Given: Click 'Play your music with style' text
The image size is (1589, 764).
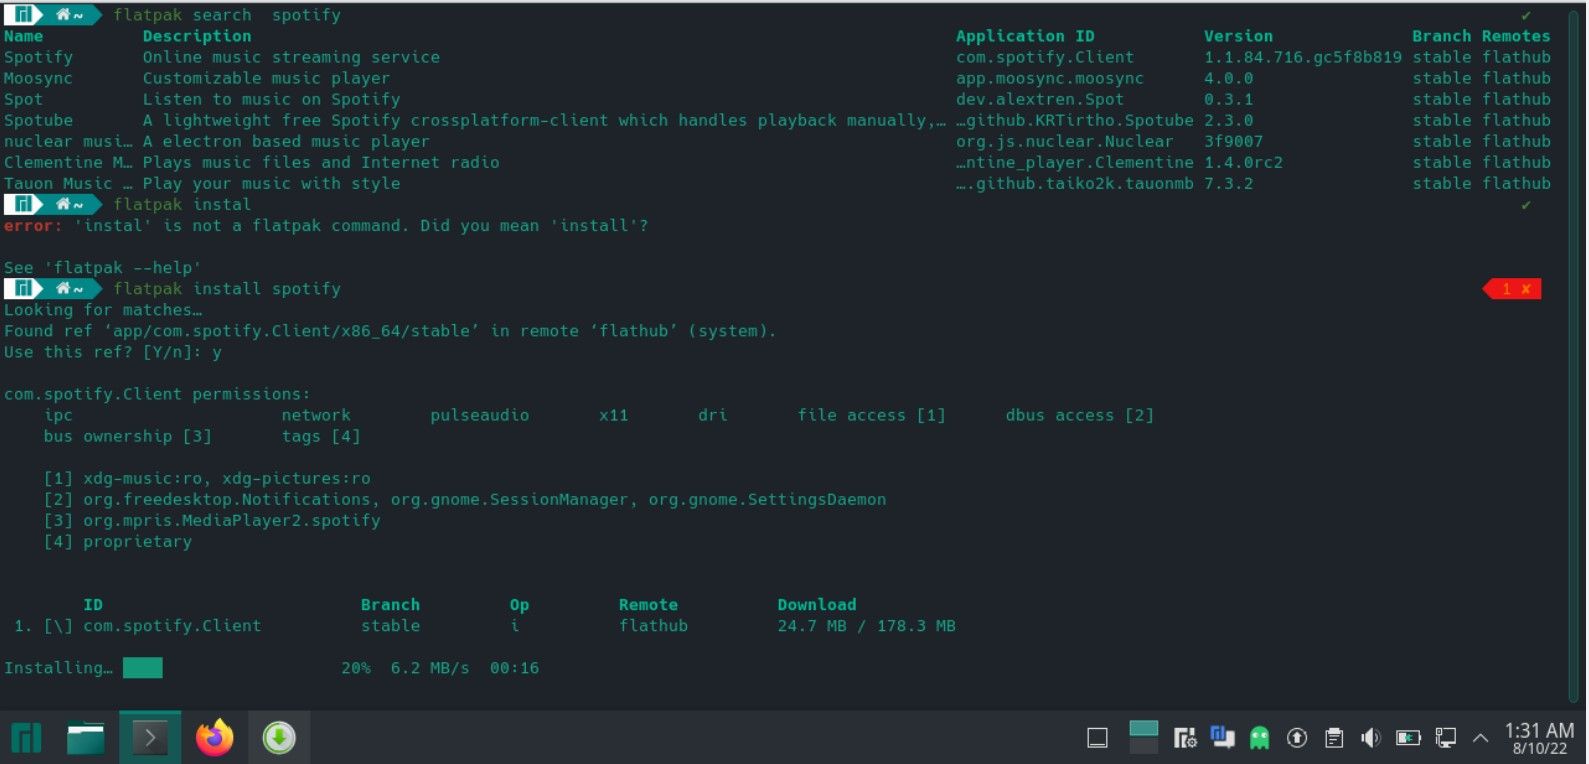Looking at the screenshot, I should pos(271,183).
